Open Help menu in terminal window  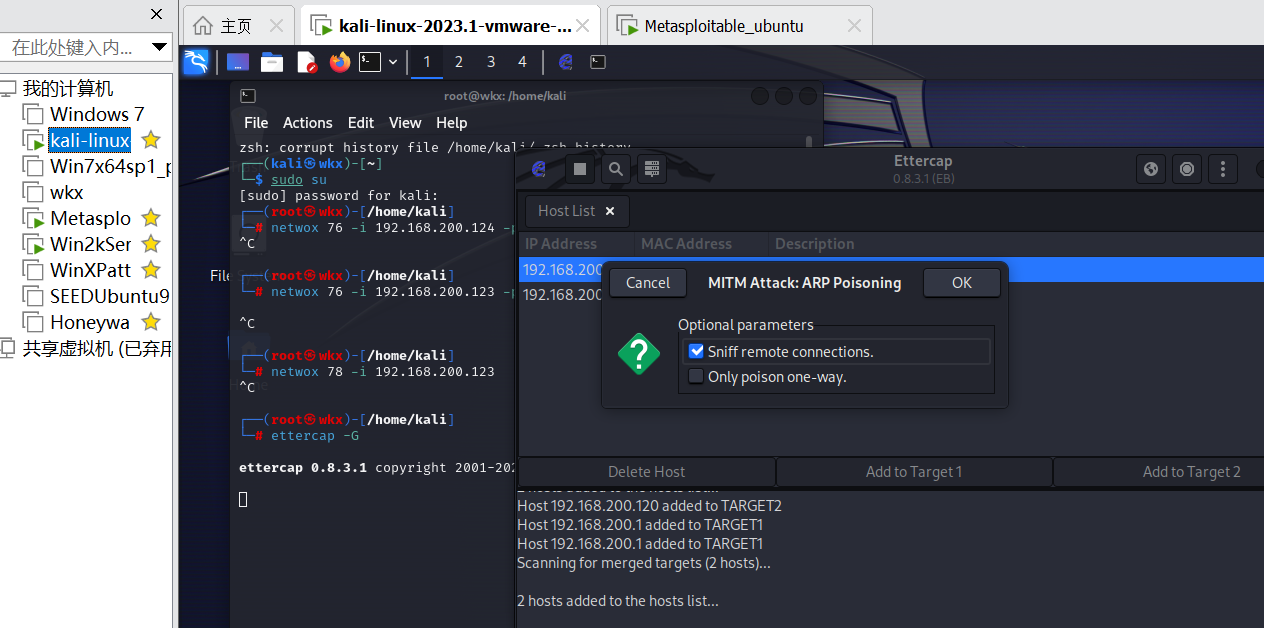pyautogui.click(x=452, y=122)
